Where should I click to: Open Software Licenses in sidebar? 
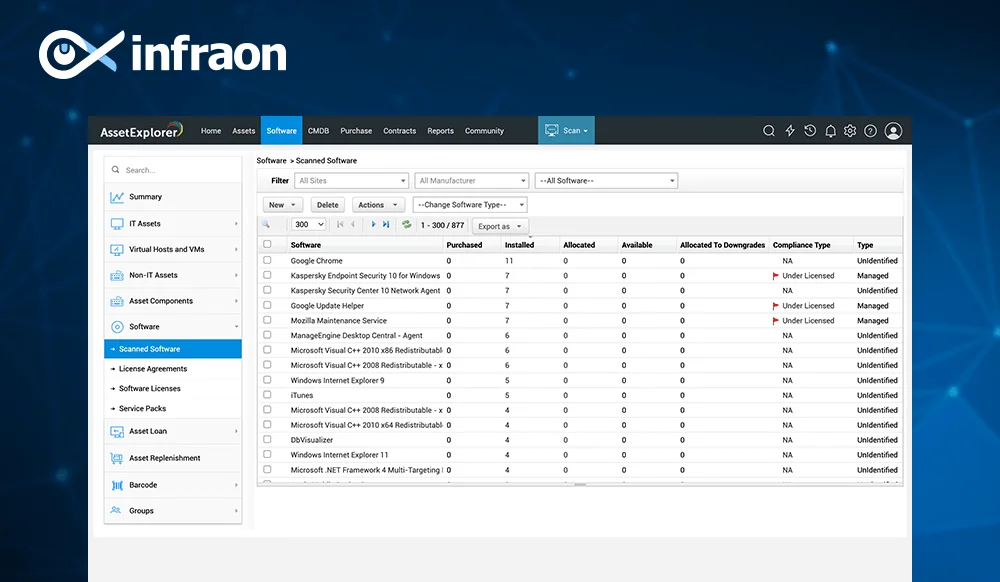pyautogui.click(x=150, y=388)
